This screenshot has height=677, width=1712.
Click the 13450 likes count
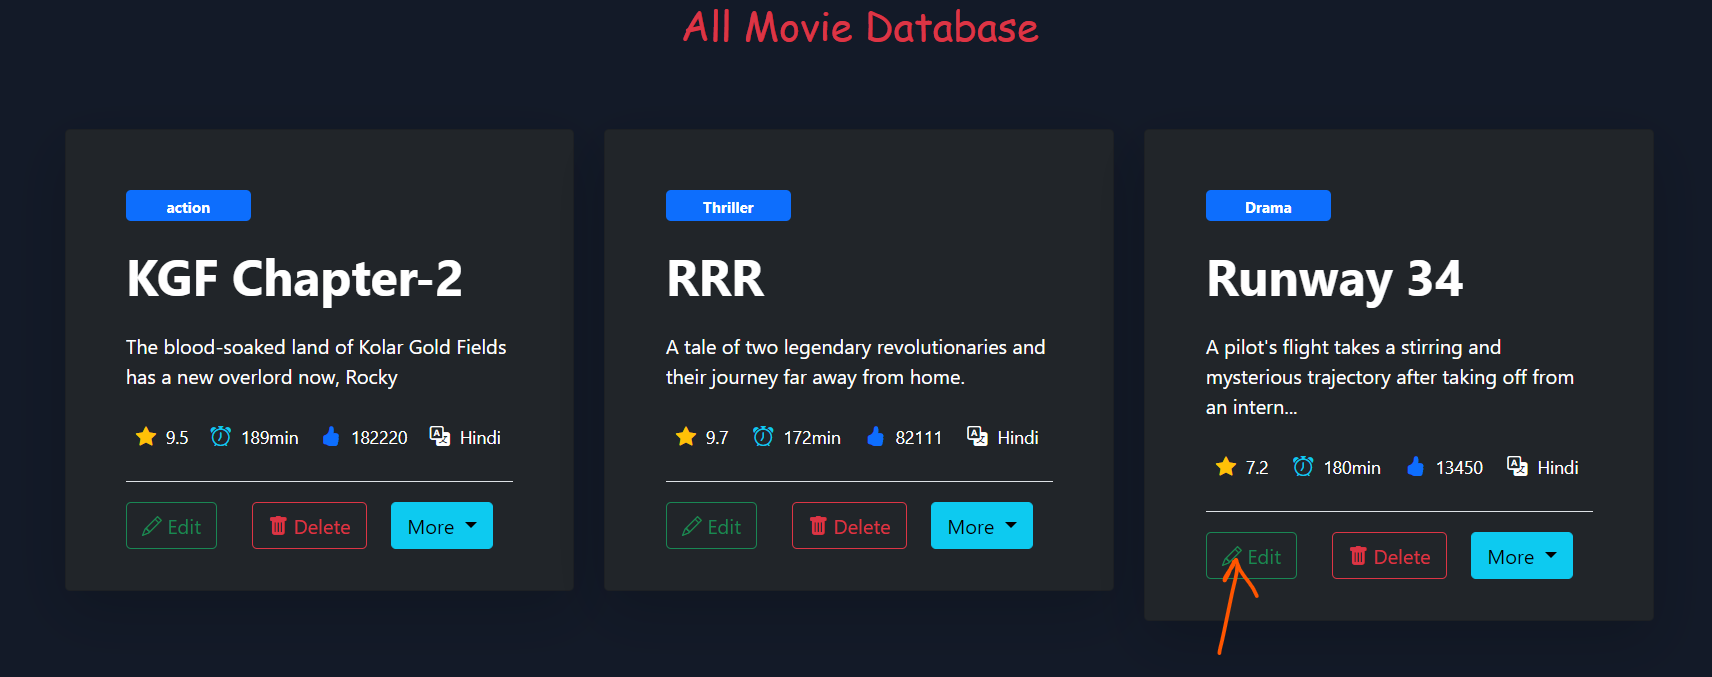click(x=1459, y=468)
